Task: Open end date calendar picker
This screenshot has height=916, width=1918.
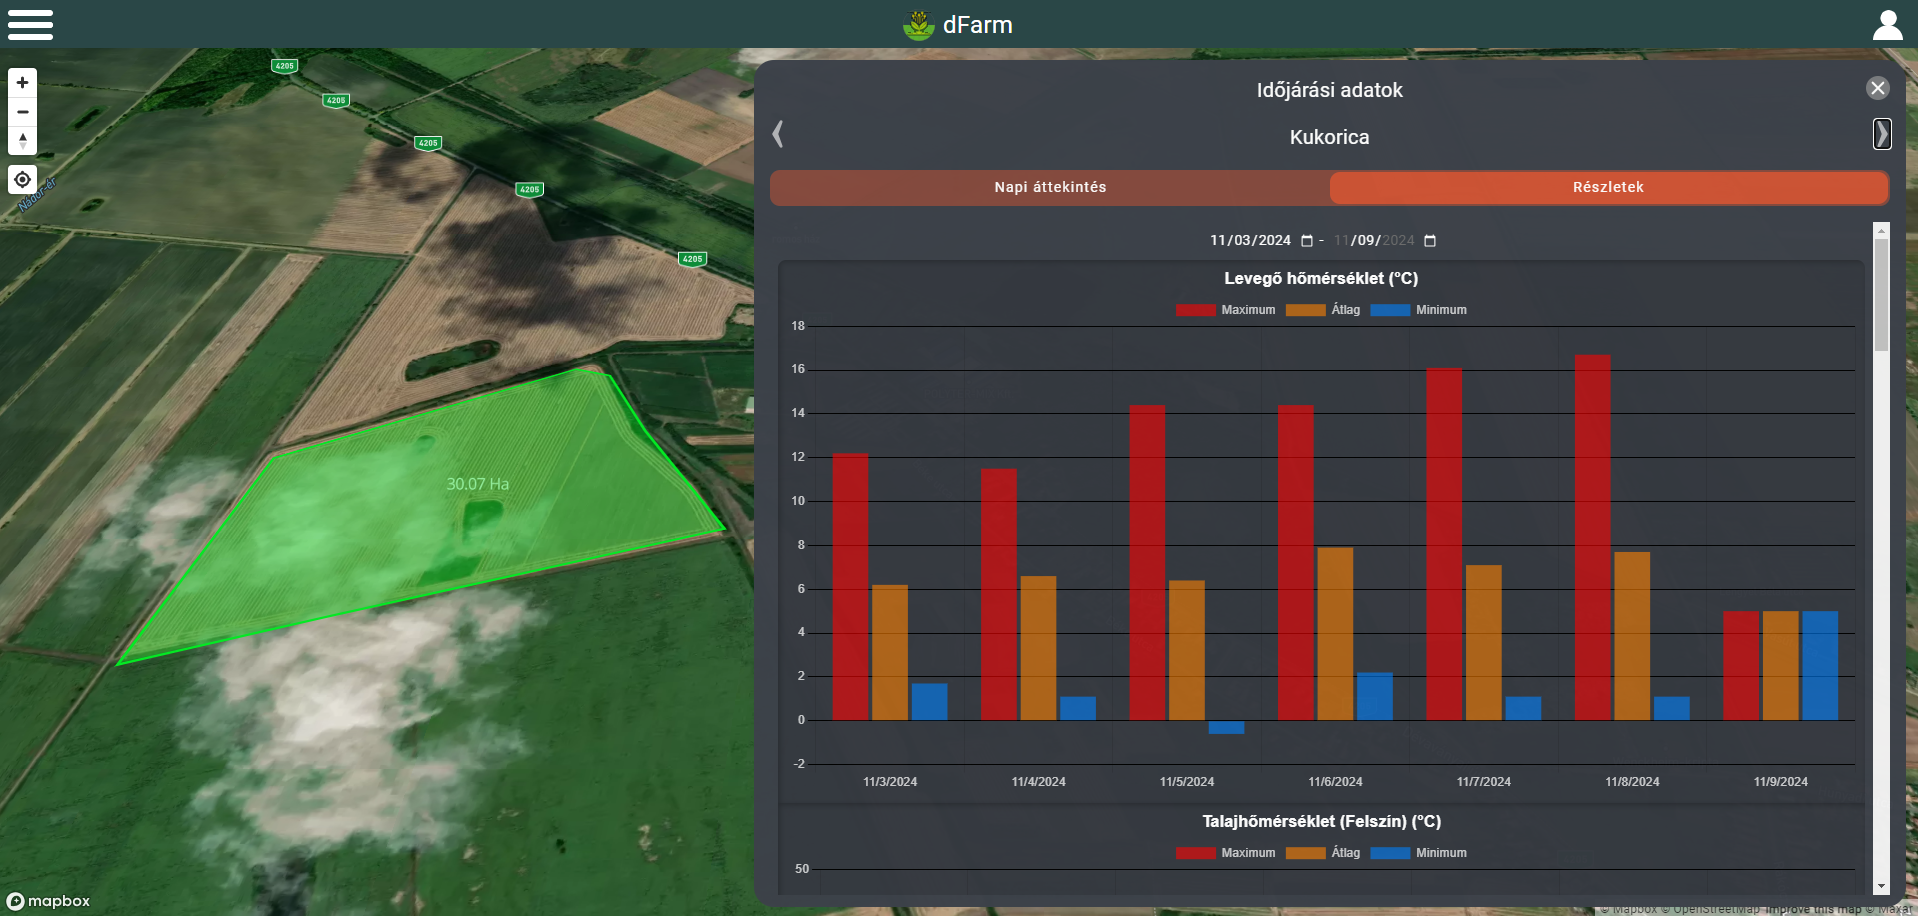Action: (1429, 241)
